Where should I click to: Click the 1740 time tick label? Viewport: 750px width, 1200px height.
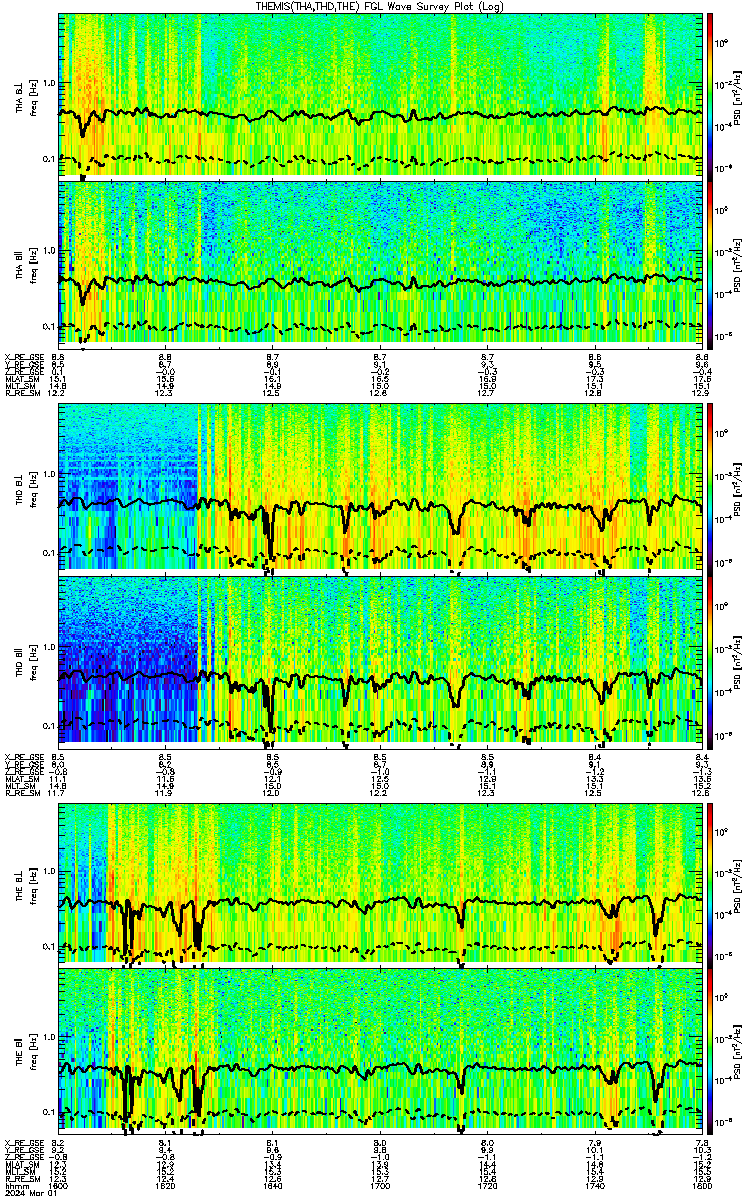(x=594, y=1184)
